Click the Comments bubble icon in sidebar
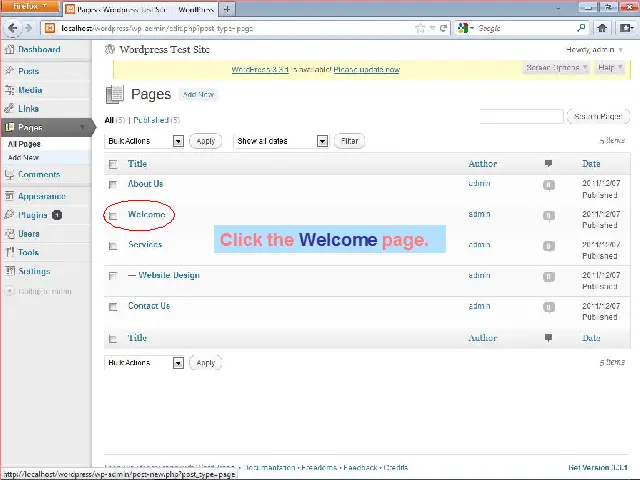Viewport: 640px width, 480px height. pyautogui.click(x=9, y=174)
